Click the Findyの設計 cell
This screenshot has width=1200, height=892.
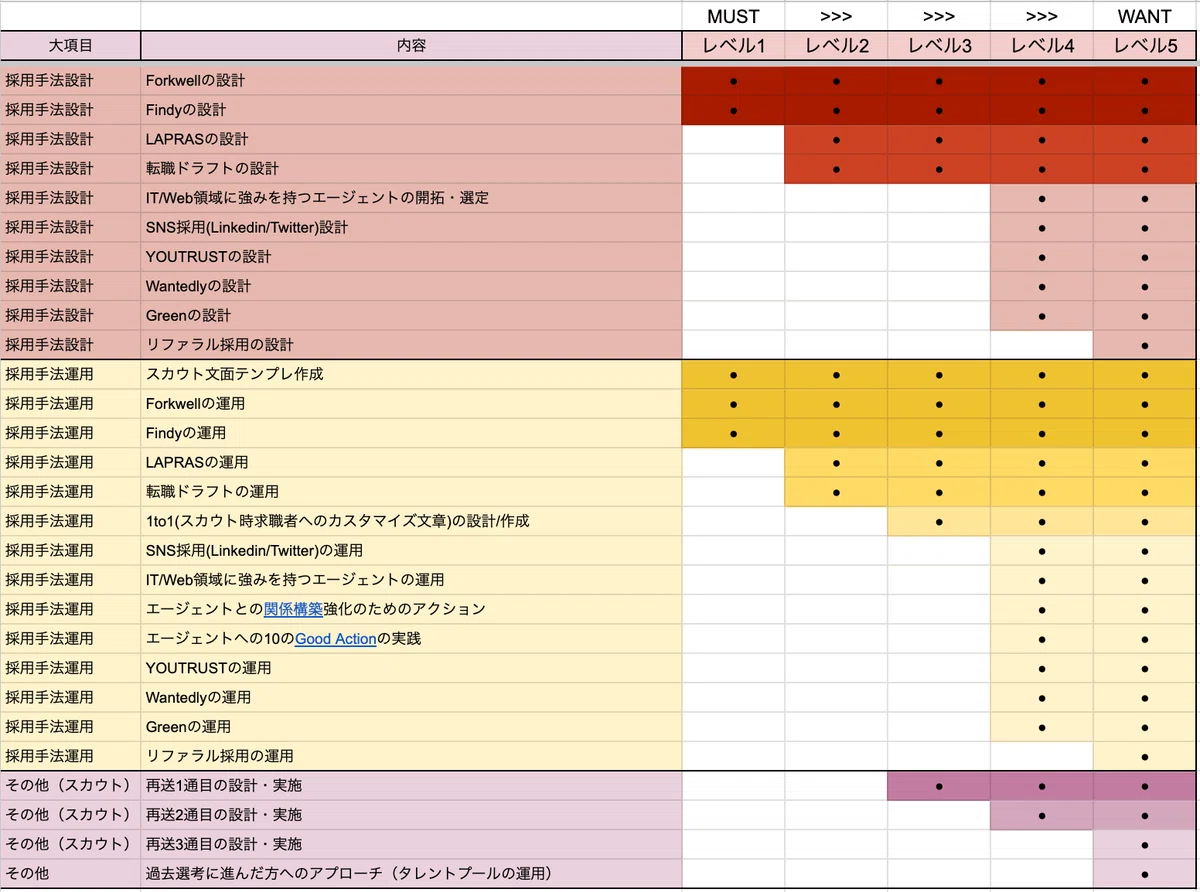pyautogui.click(x=411, y=110)
